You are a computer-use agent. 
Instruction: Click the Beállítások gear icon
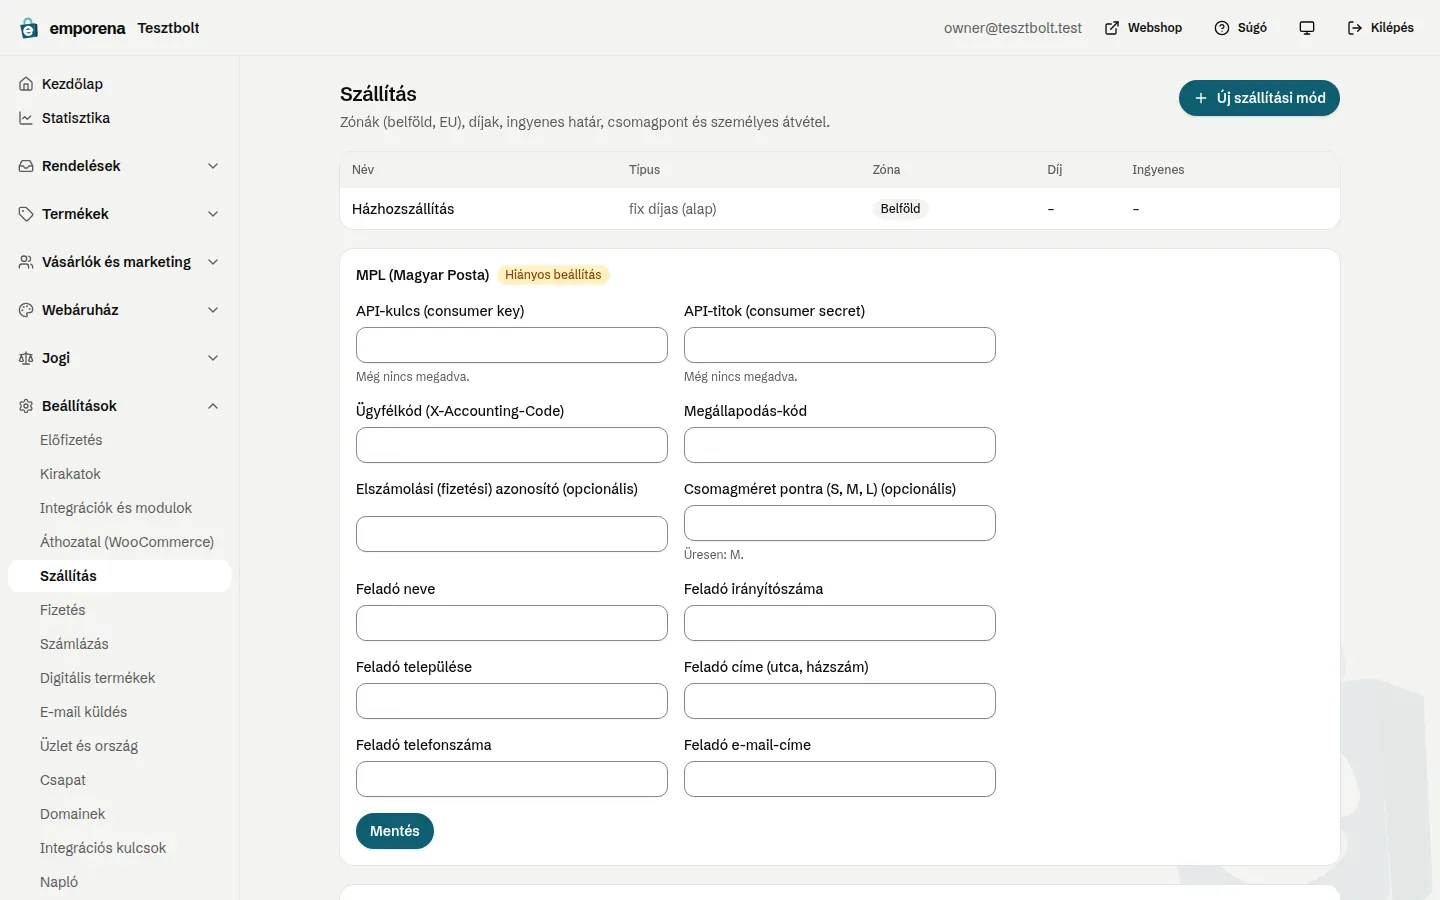click(x=26, y=406)
